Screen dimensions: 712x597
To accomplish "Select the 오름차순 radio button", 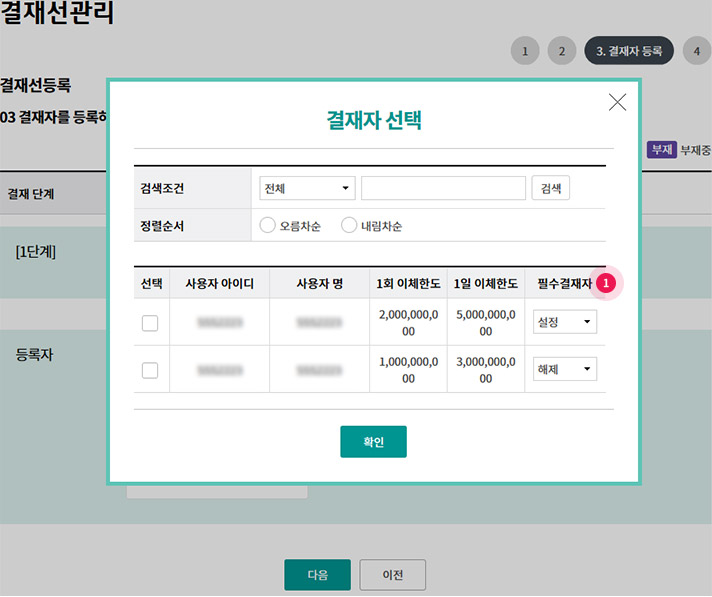I will [x=267, y=226].
